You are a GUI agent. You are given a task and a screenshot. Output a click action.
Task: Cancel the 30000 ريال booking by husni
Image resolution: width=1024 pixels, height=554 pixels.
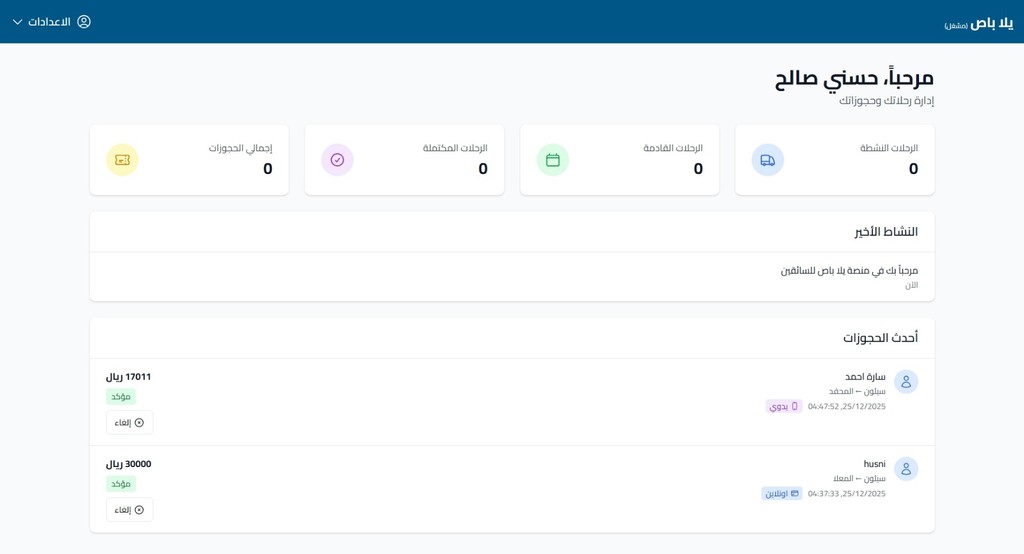point(129,510)
